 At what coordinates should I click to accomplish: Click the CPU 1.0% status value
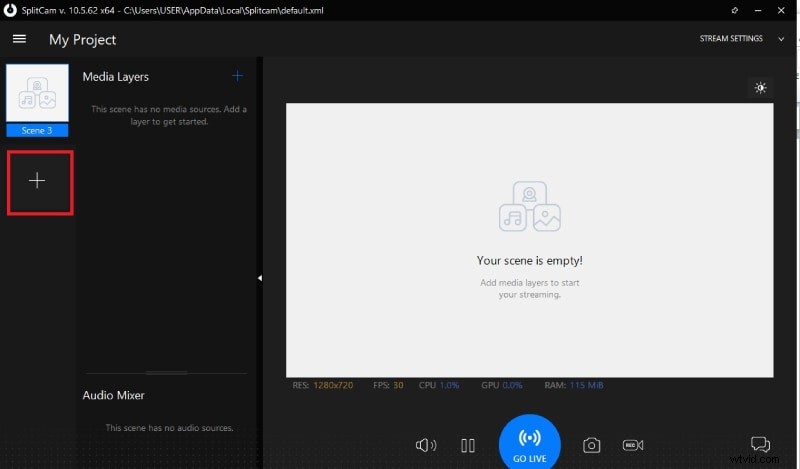point(449,385)
